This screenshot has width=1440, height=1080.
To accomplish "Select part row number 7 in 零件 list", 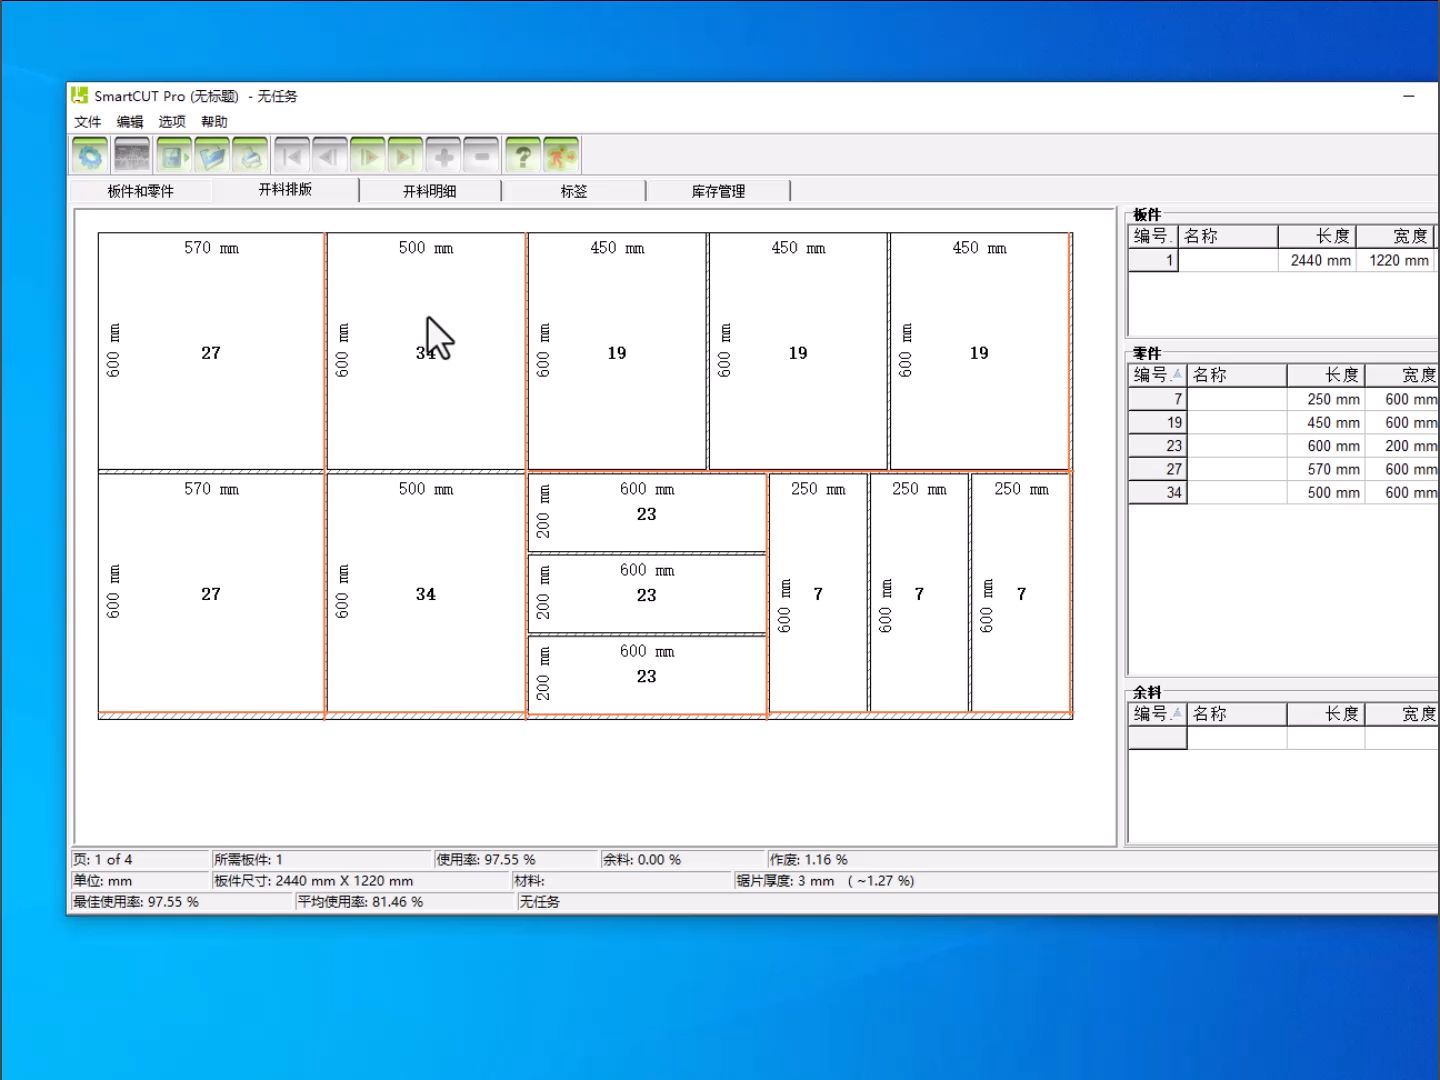I will (x=1283, y=399).
